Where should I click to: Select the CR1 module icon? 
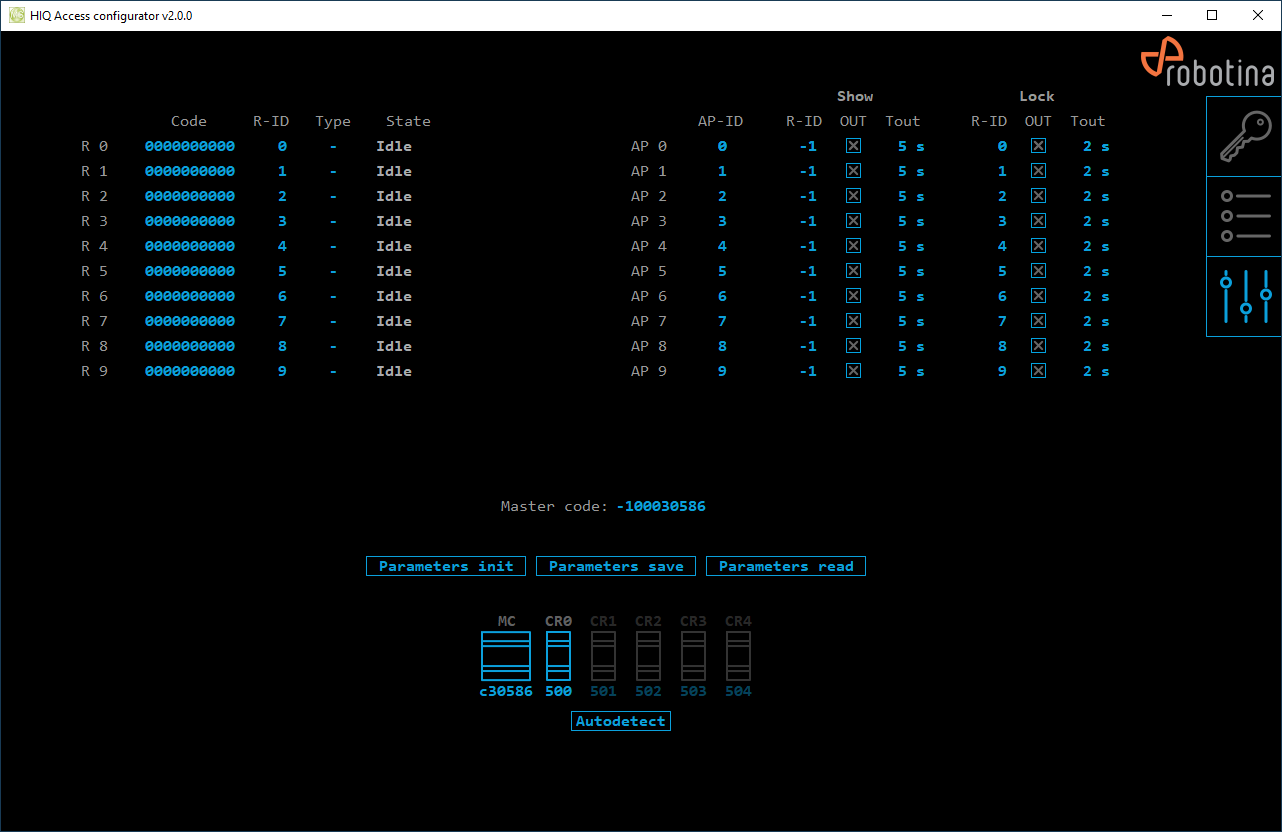click(603, 655)
